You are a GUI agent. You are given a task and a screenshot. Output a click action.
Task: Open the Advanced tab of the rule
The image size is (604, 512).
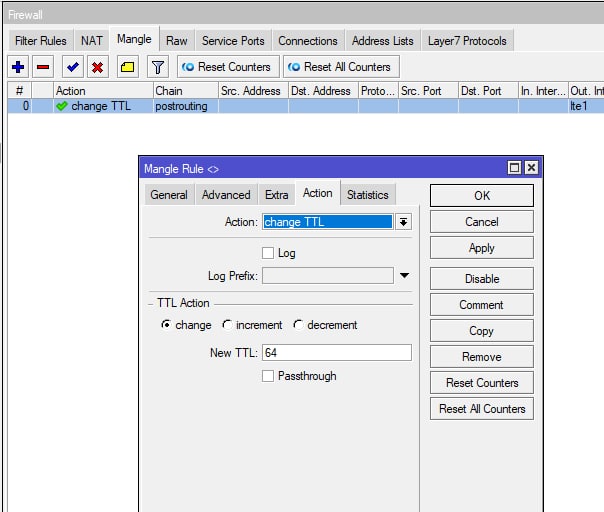226,195
